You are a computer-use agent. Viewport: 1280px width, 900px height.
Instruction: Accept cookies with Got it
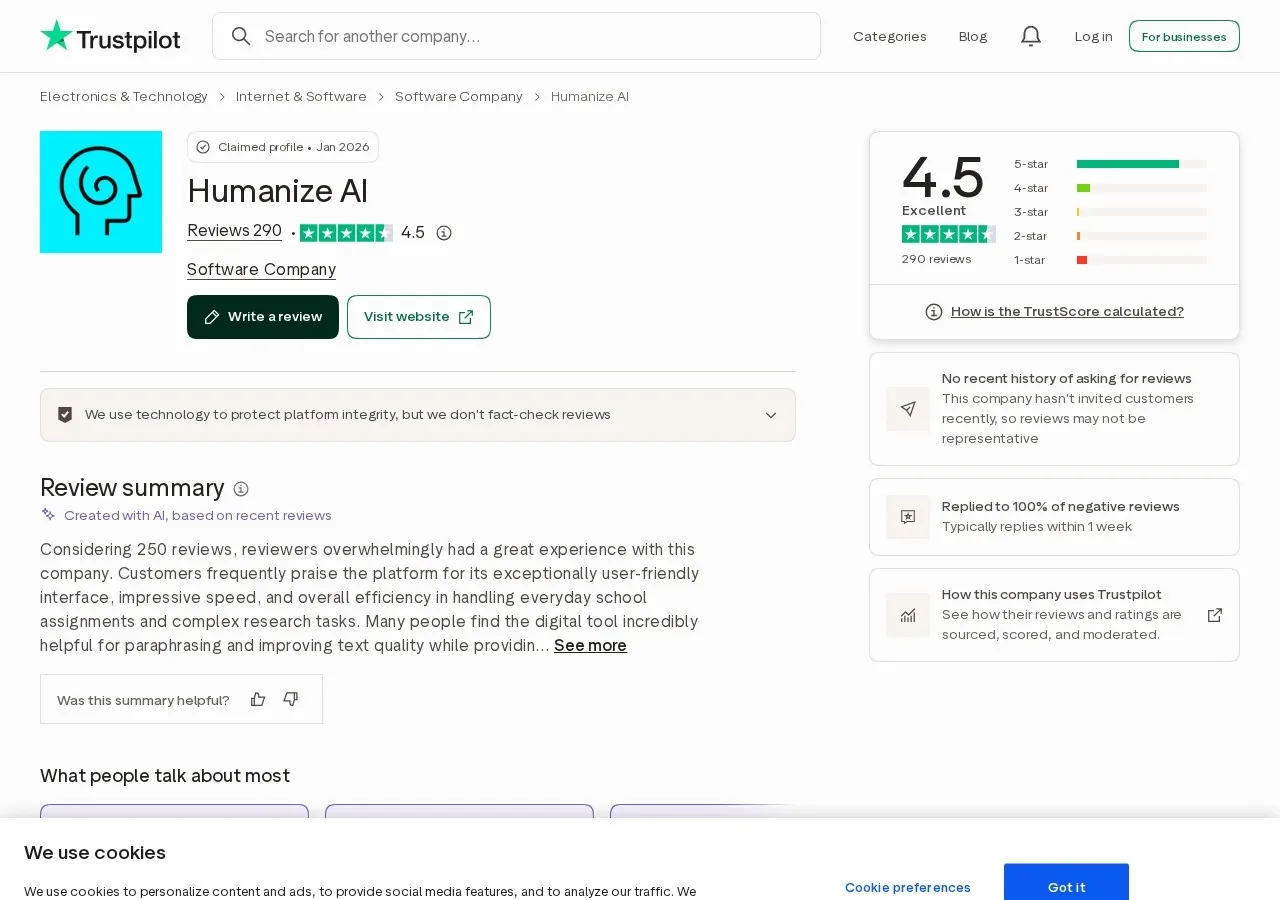1066,887
